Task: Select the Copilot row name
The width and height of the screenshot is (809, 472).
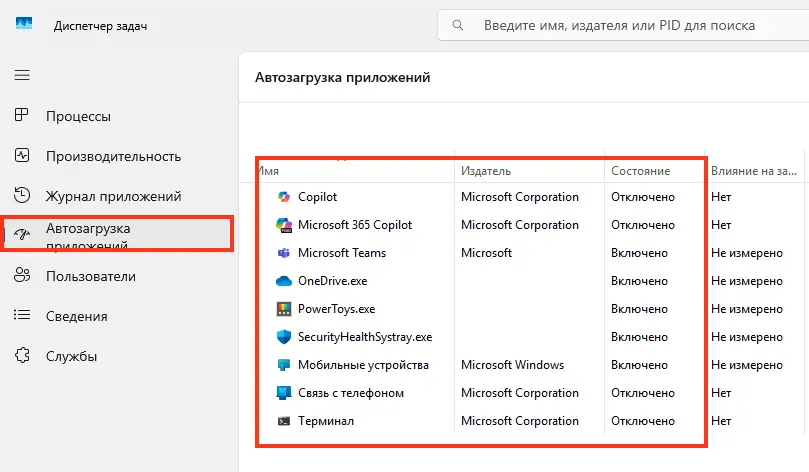Action: [317, 197]
